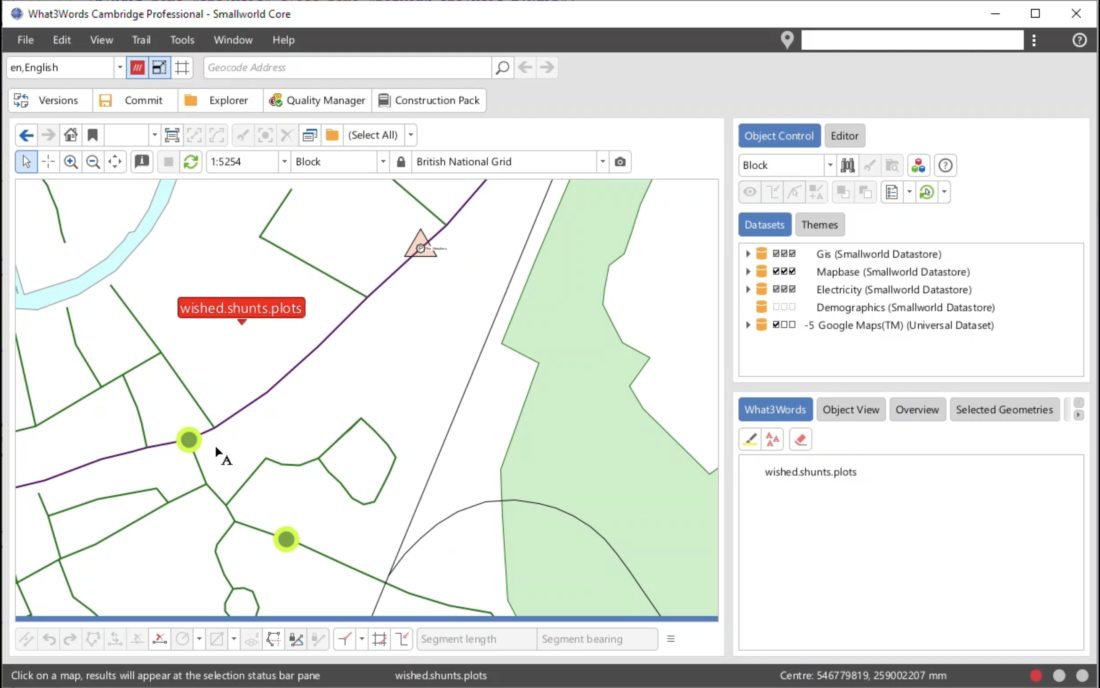Click the red what3words slashes icon
The width and height of the screenshot is (1100, 688).
137,67
